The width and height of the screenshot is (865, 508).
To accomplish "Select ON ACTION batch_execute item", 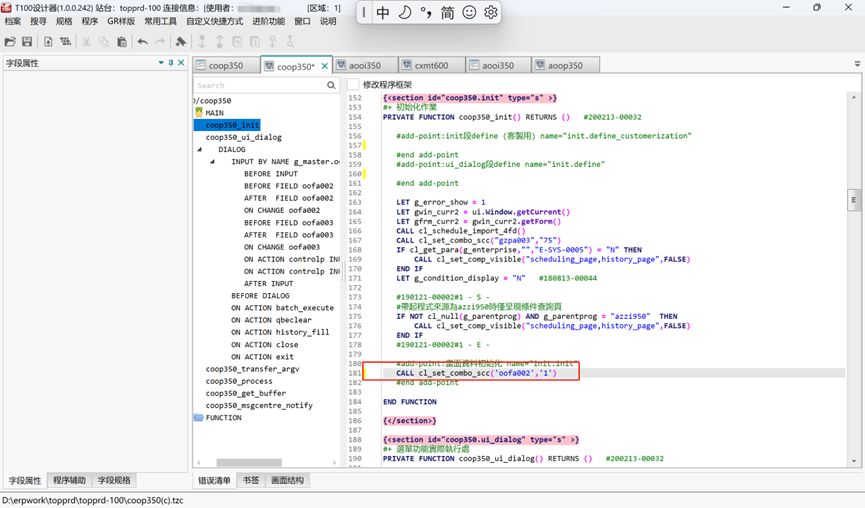I will coord(282,308).
